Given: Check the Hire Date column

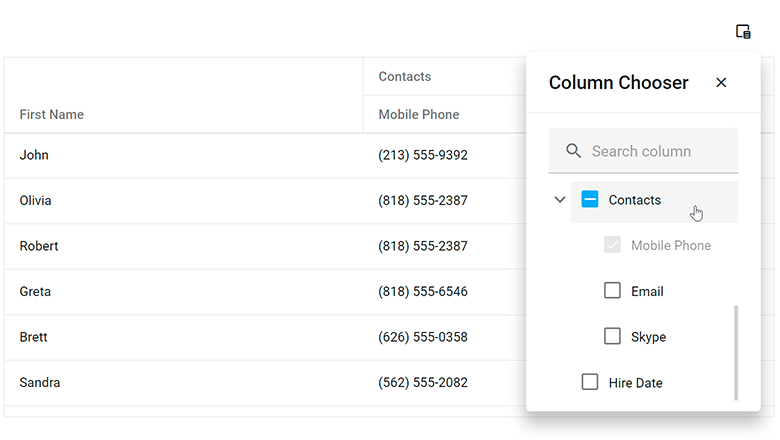Looking at the screenshot, I should point(590,382).
